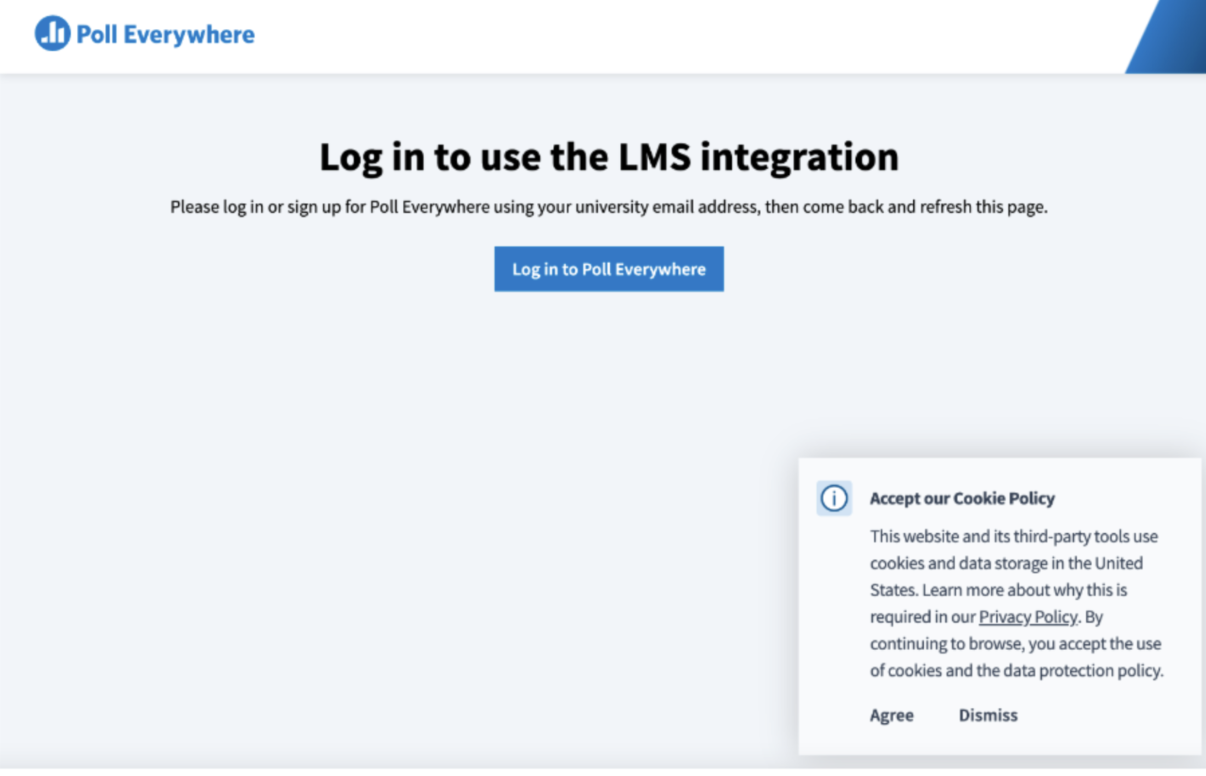
Task: Click the 'Log in to use the LMS integration' heading
Action: click(609, 157)
